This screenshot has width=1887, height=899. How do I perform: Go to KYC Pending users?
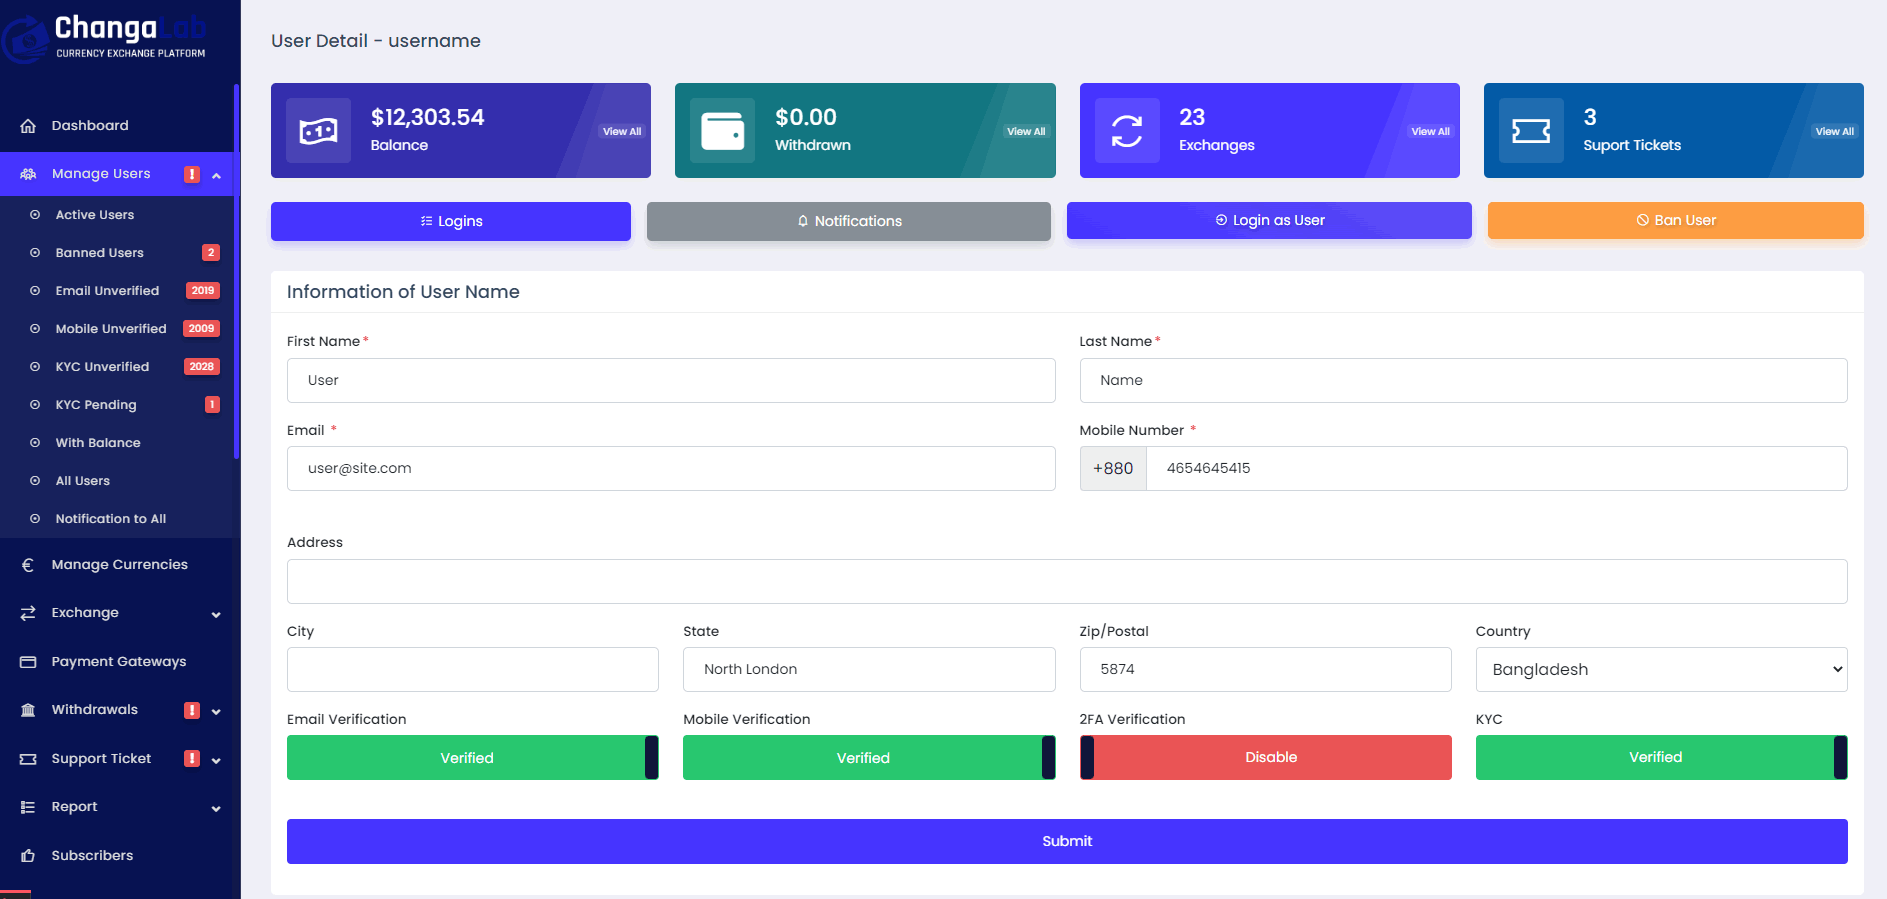click(96, 405)
